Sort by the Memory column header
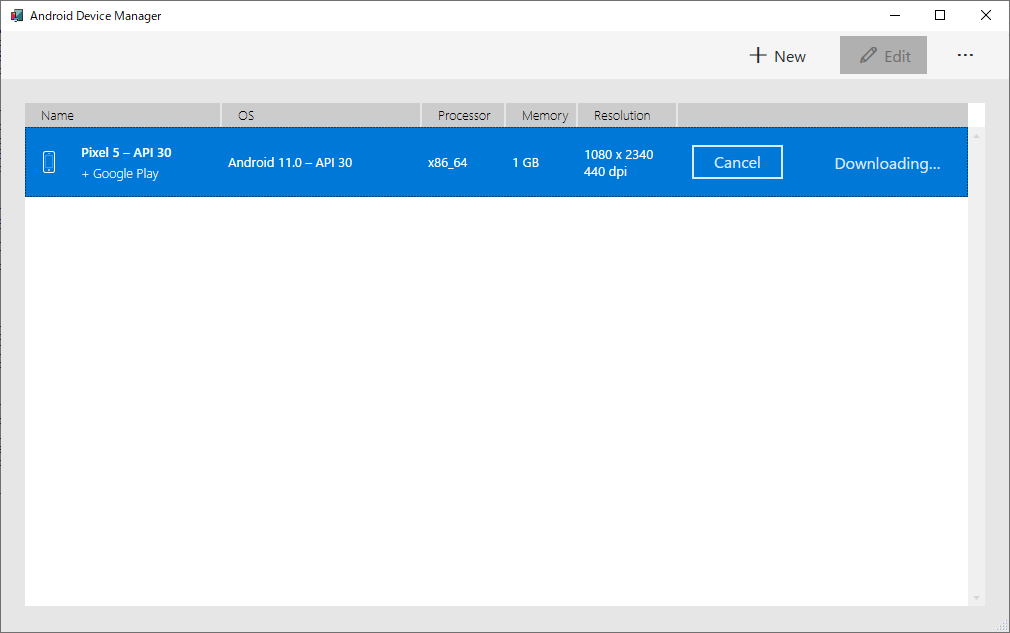The width and height of the screenshot is (1010, 633). 541,115
